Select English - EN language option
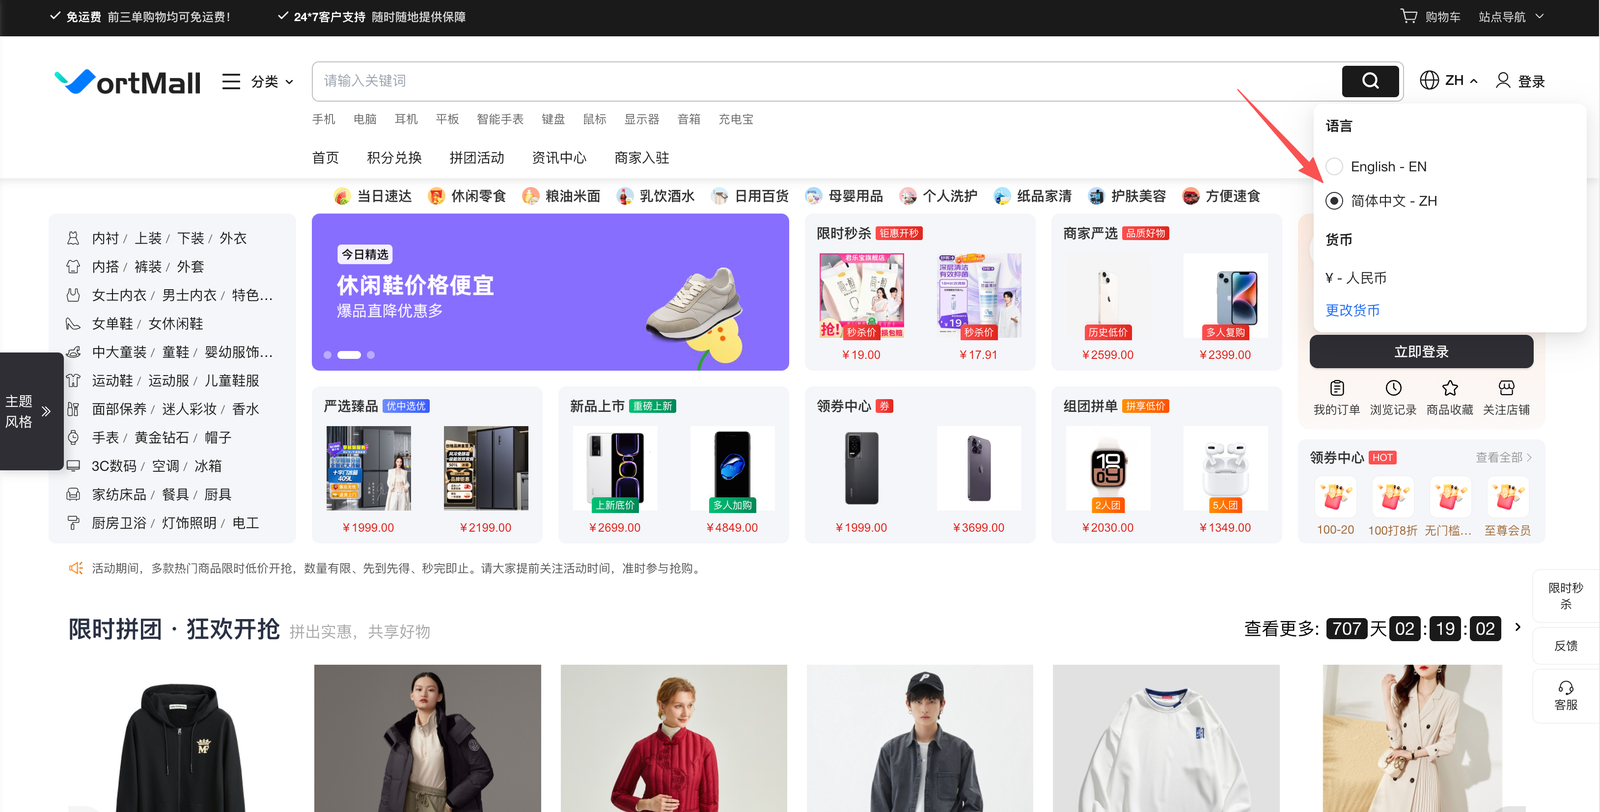 [1335, 166]
